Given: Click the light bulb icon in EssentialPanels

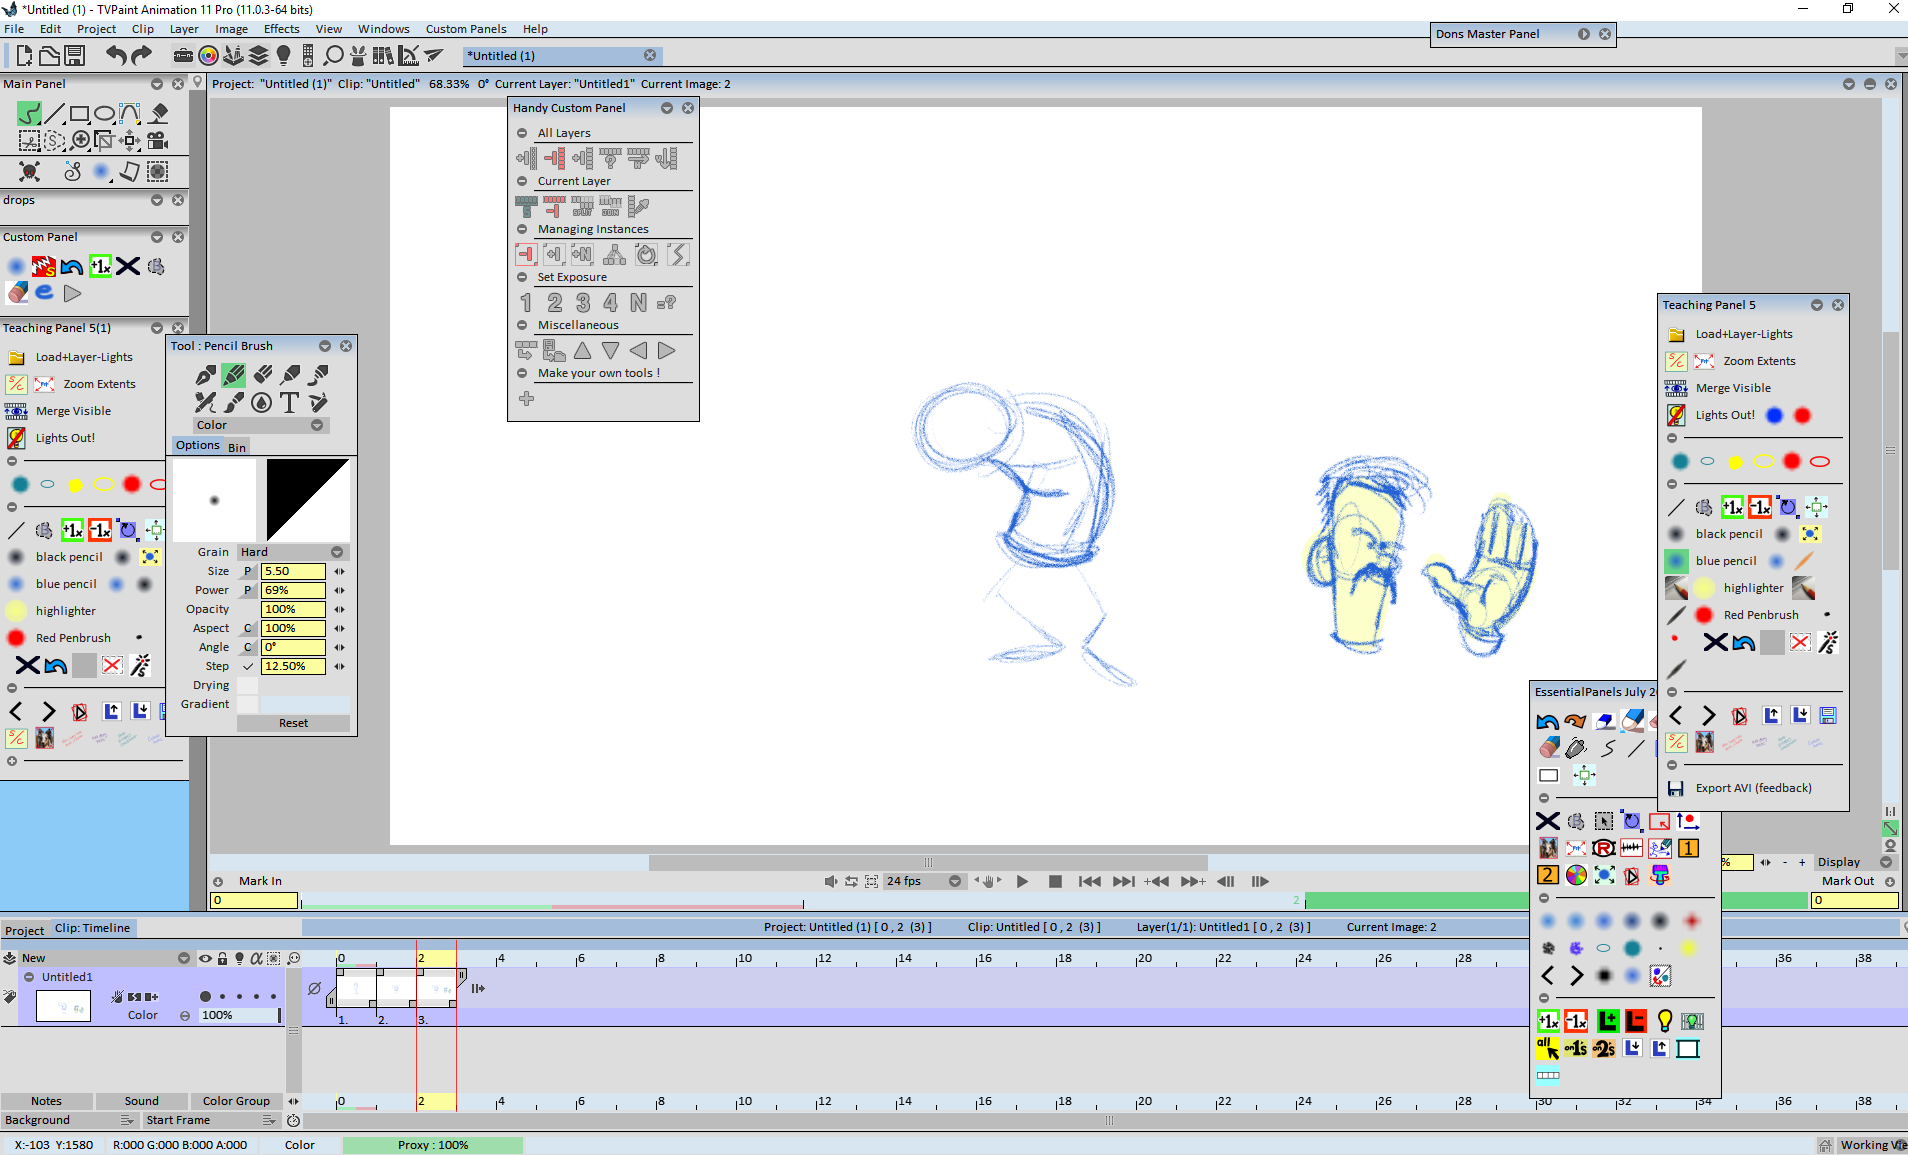Looking at the screenshot, I should pos(1664,1021).
